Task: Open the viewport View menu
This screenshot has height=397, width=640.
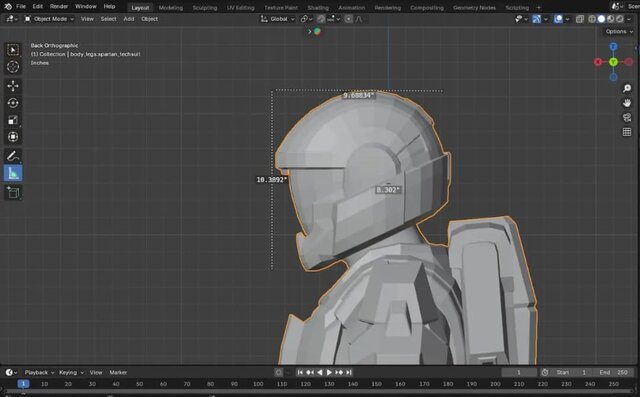Action: 87,19
